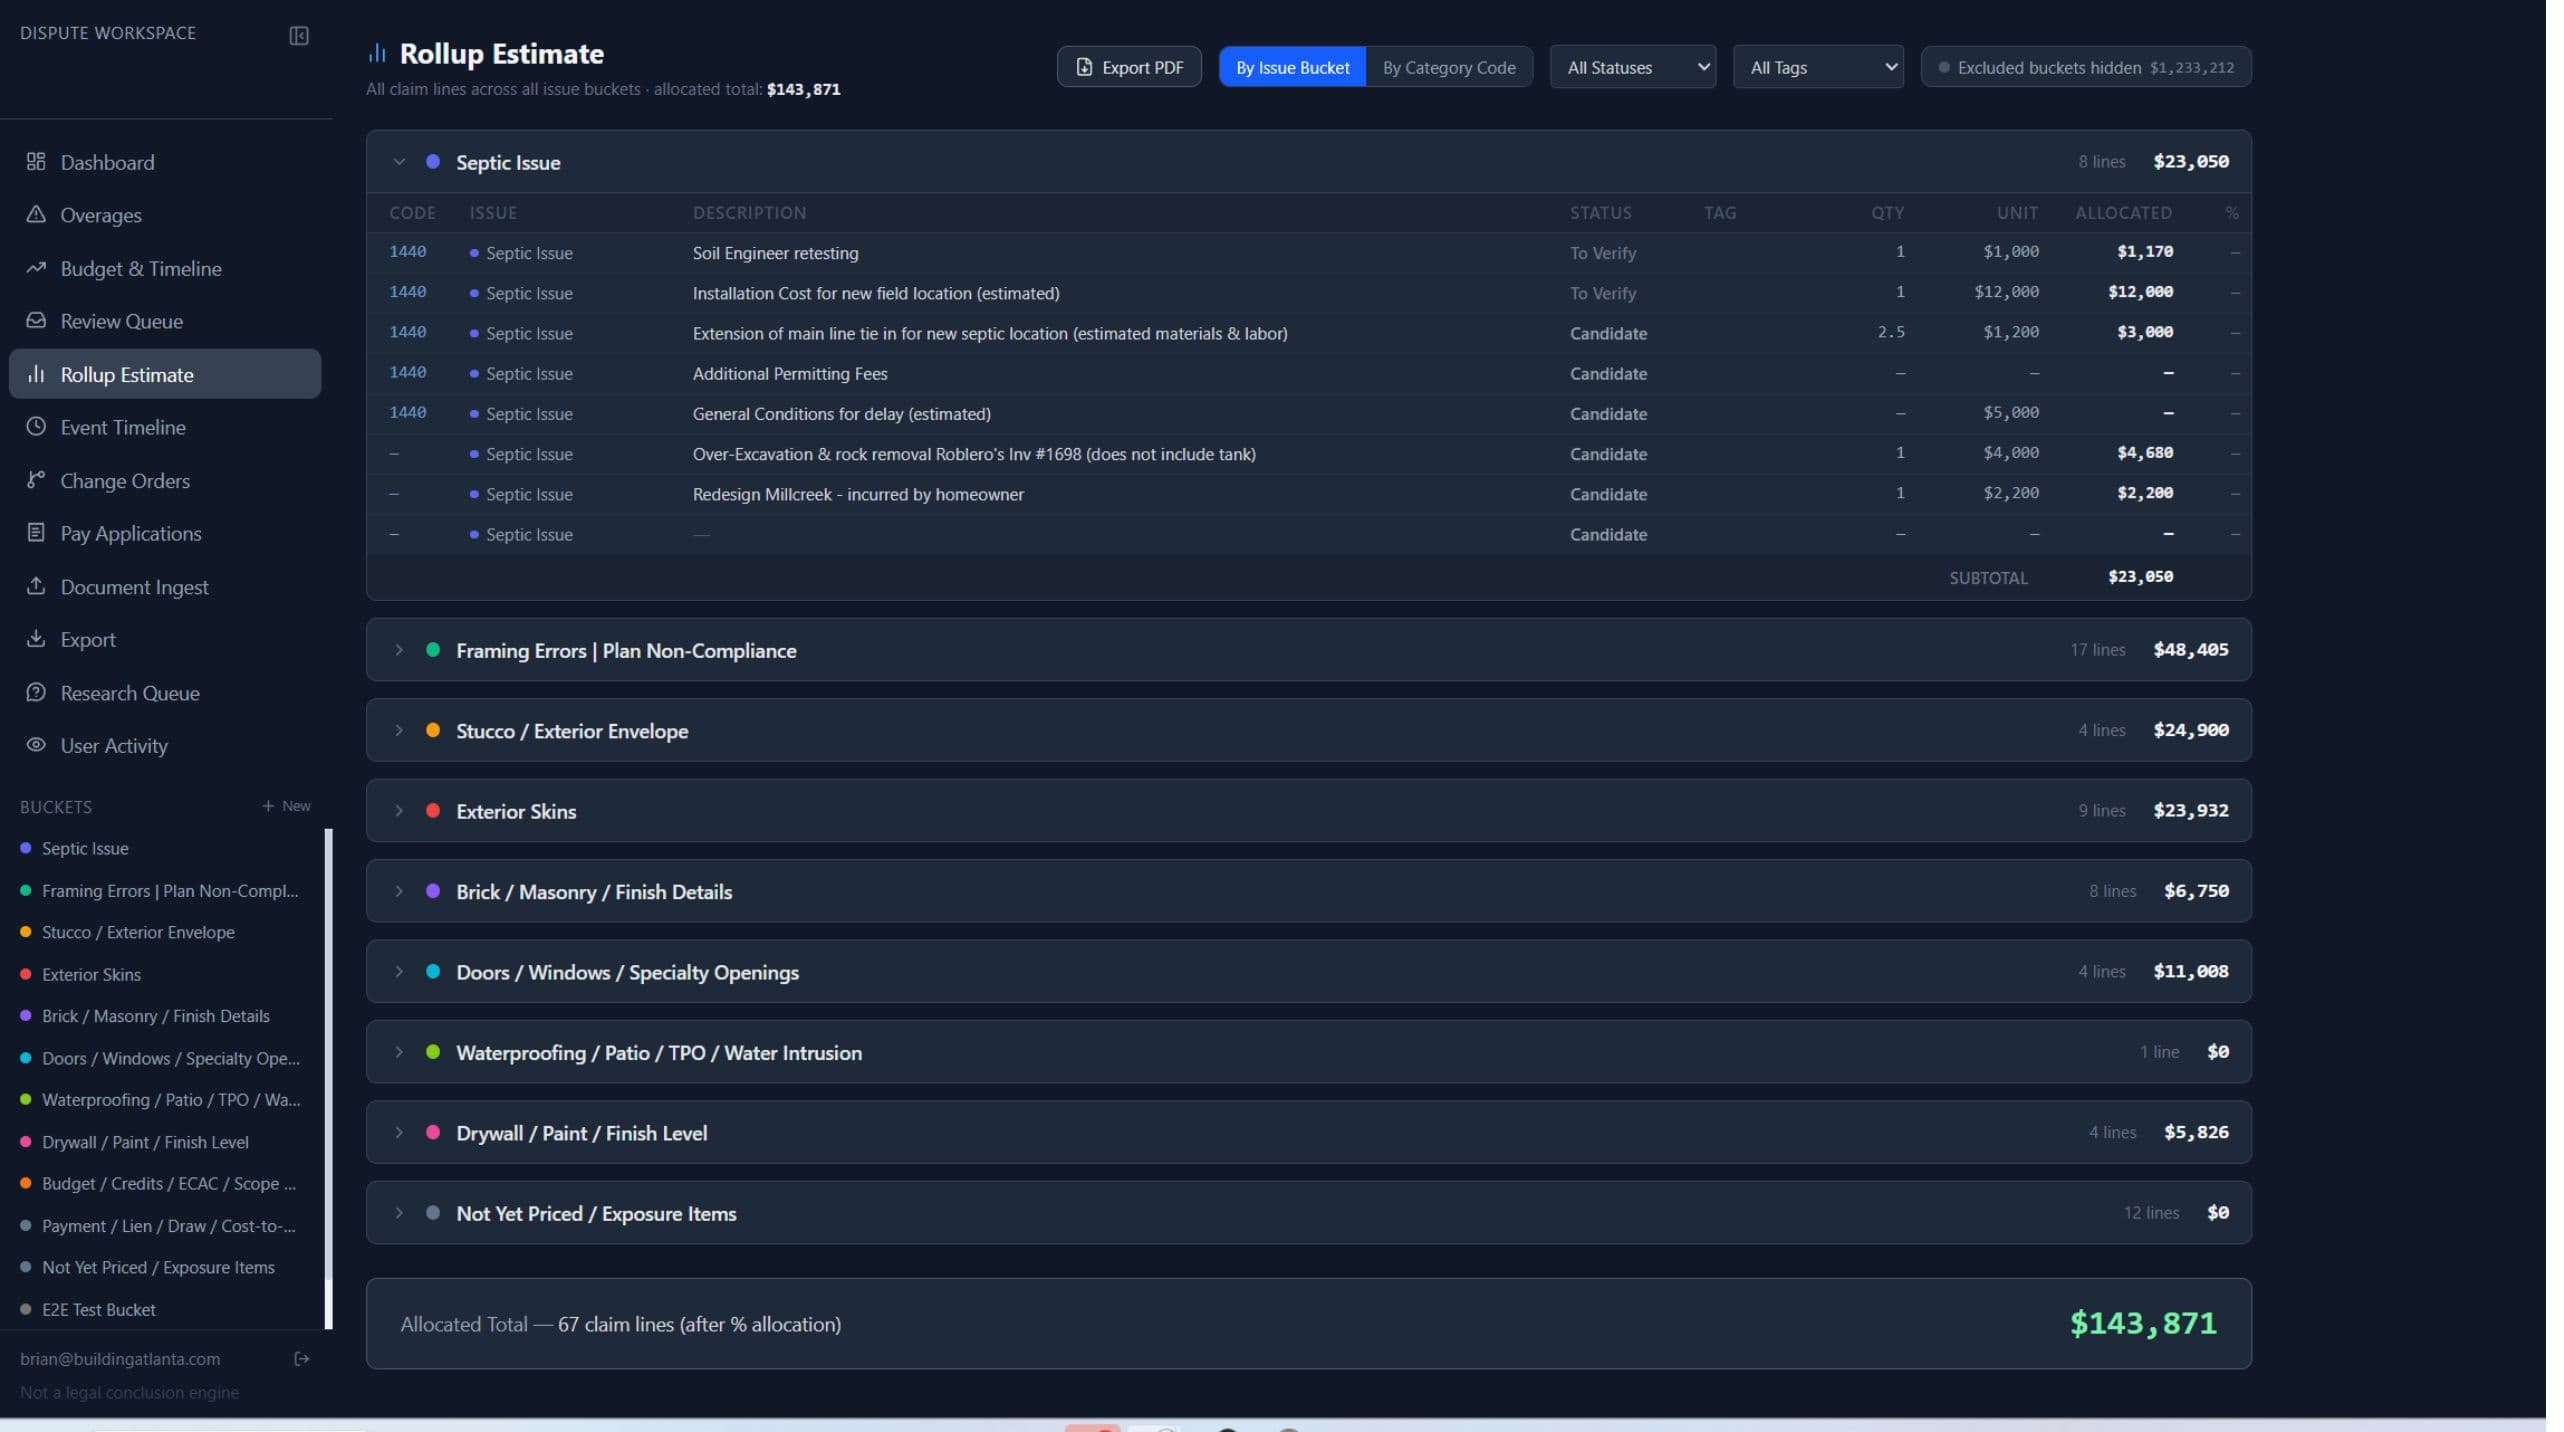Screen dimensions: 2564x1432
Task: Go to the Dashboard page
Action: pos(165,162)
